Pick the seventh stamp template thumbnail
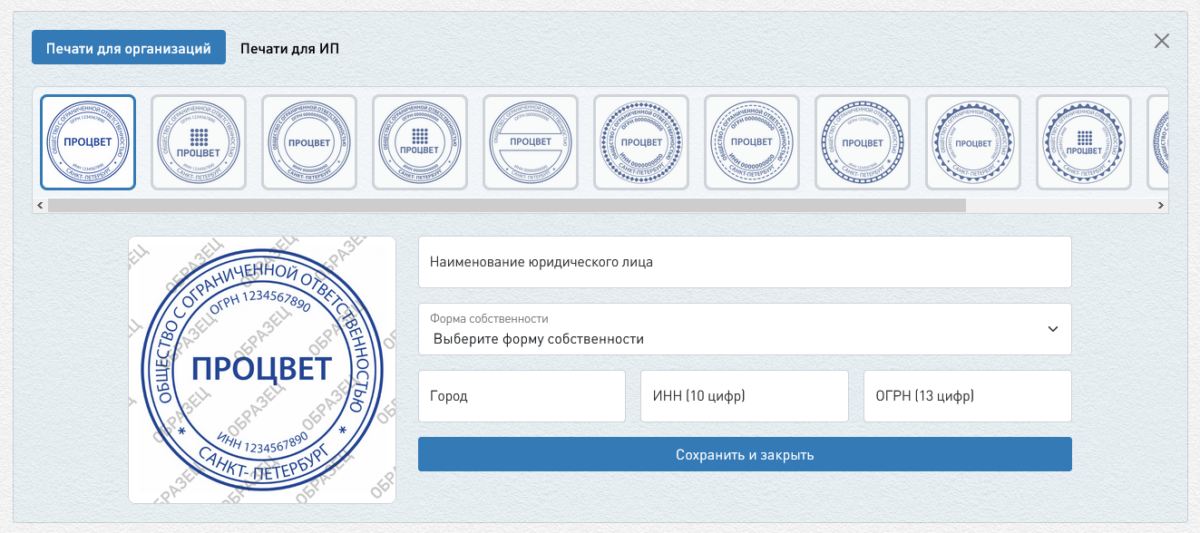 (x=751, y=142)
